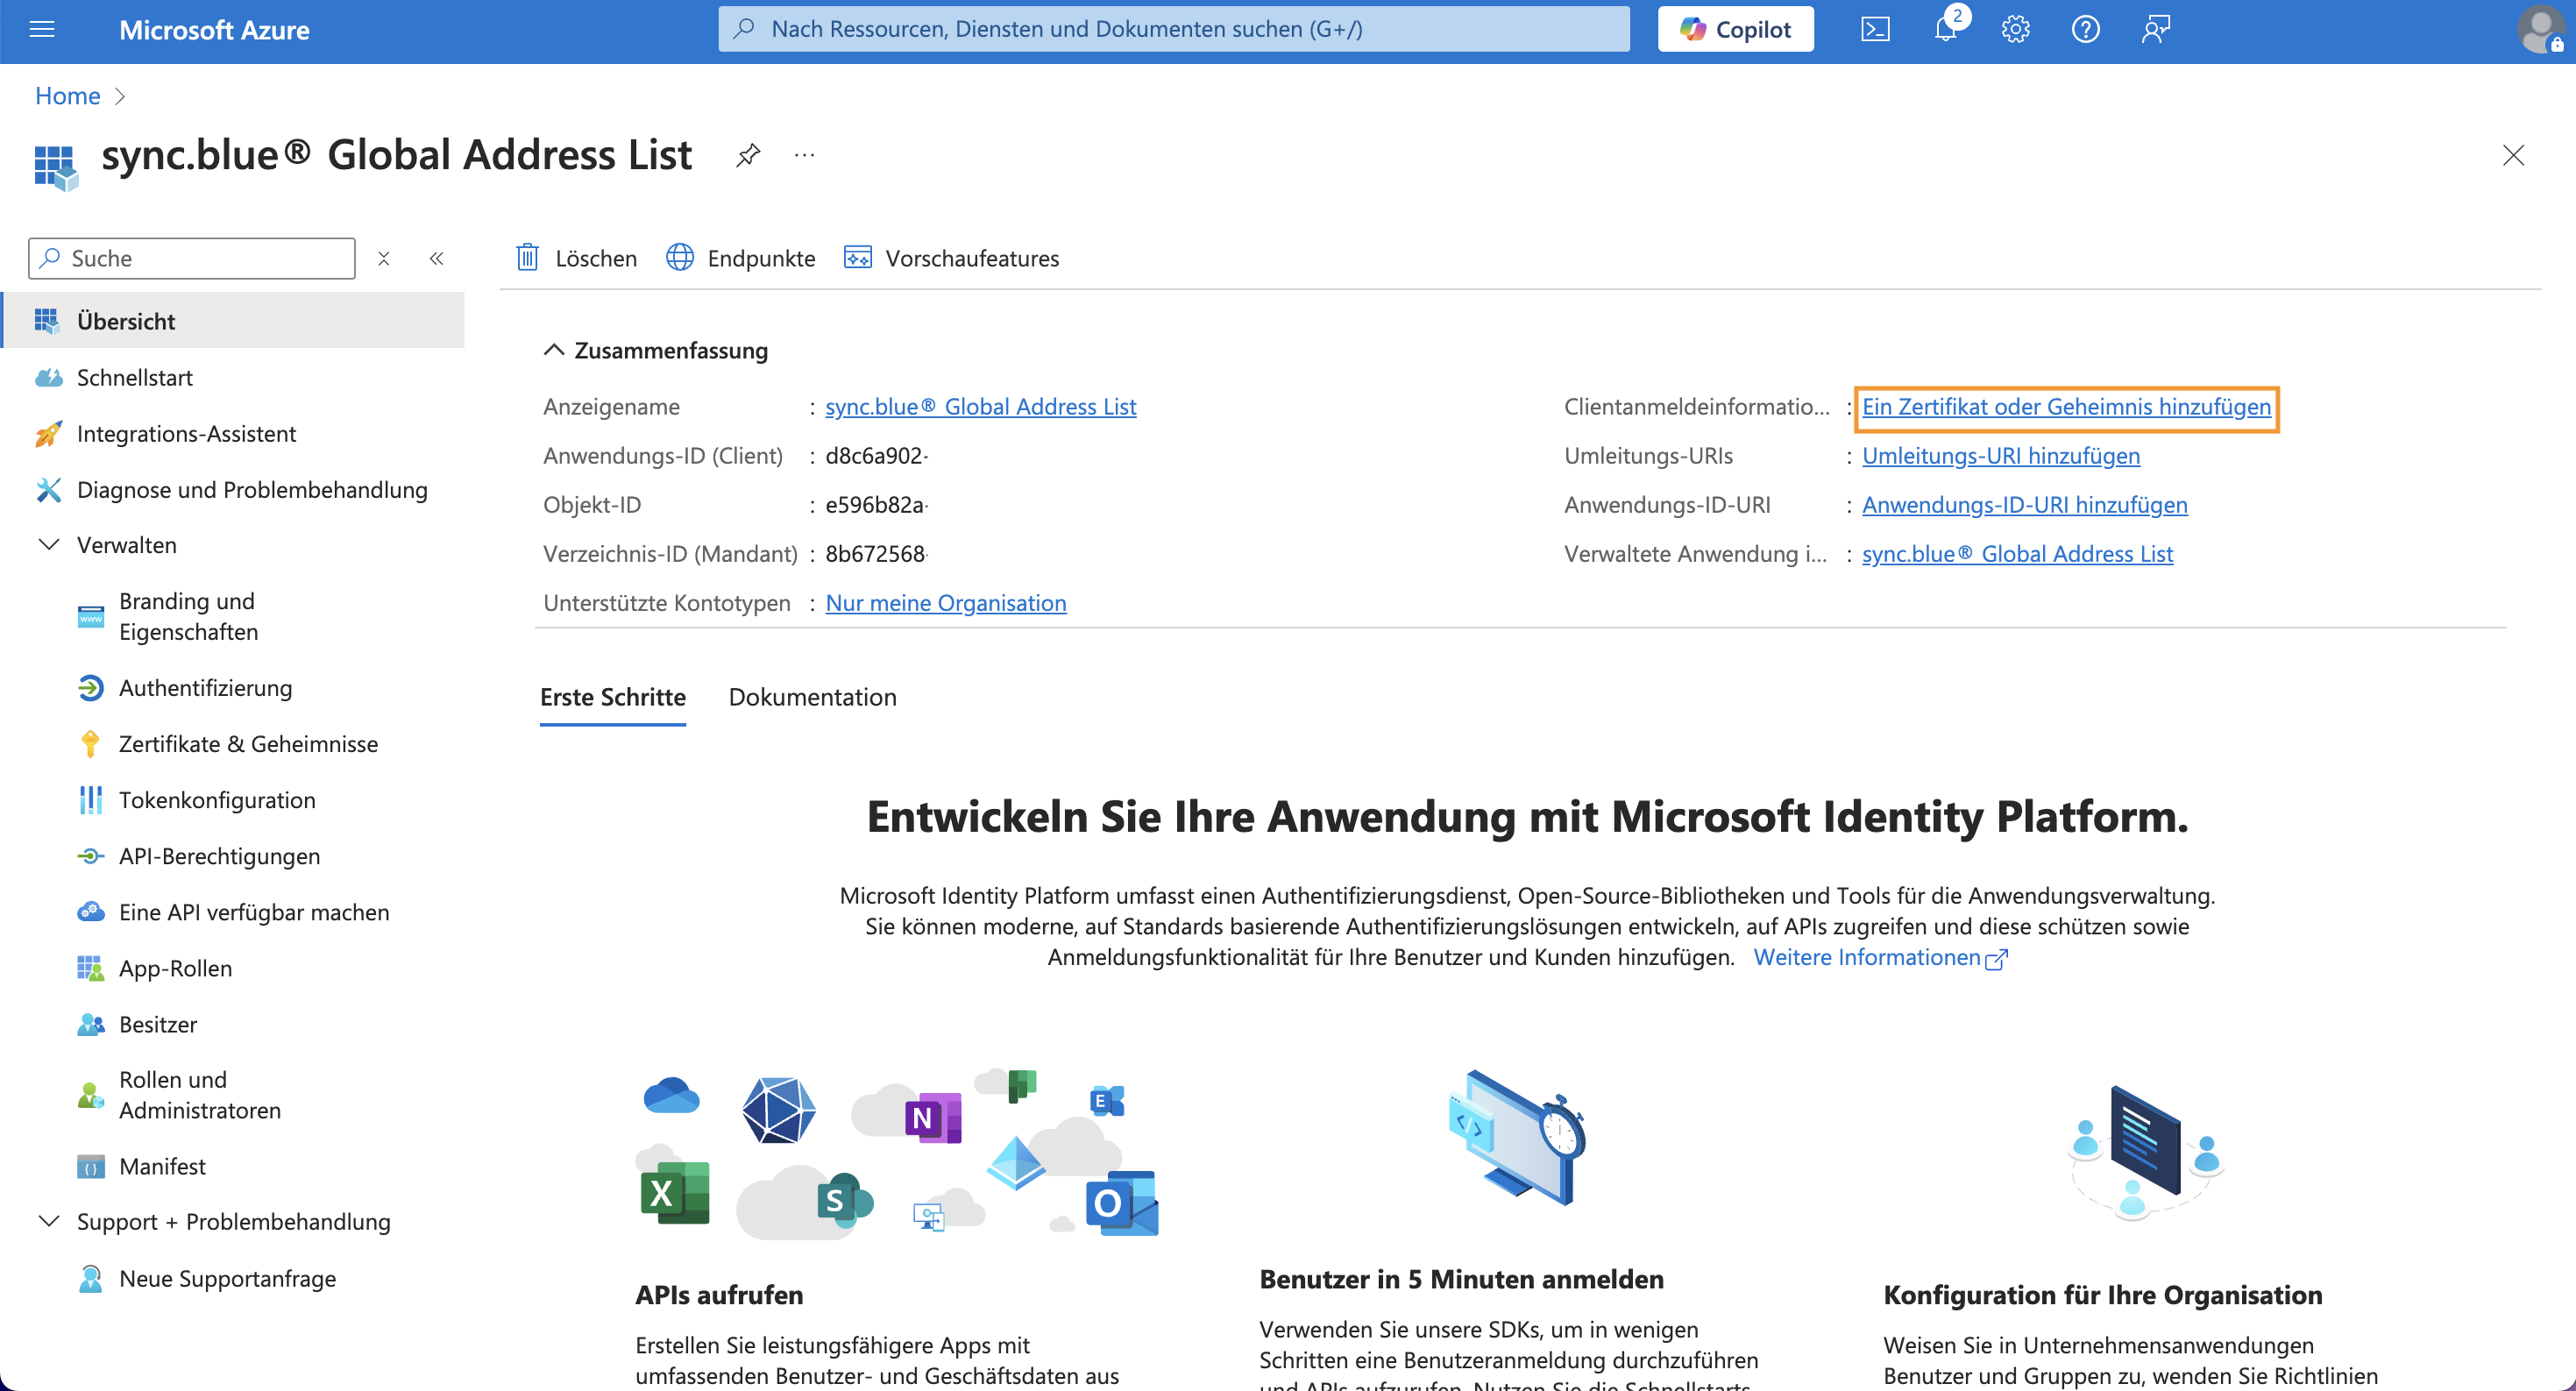Viewport: 2576px width, 1391px height.
Task: Click the APIs aufrufen illustration
Action: click(x=897, y=1153)
